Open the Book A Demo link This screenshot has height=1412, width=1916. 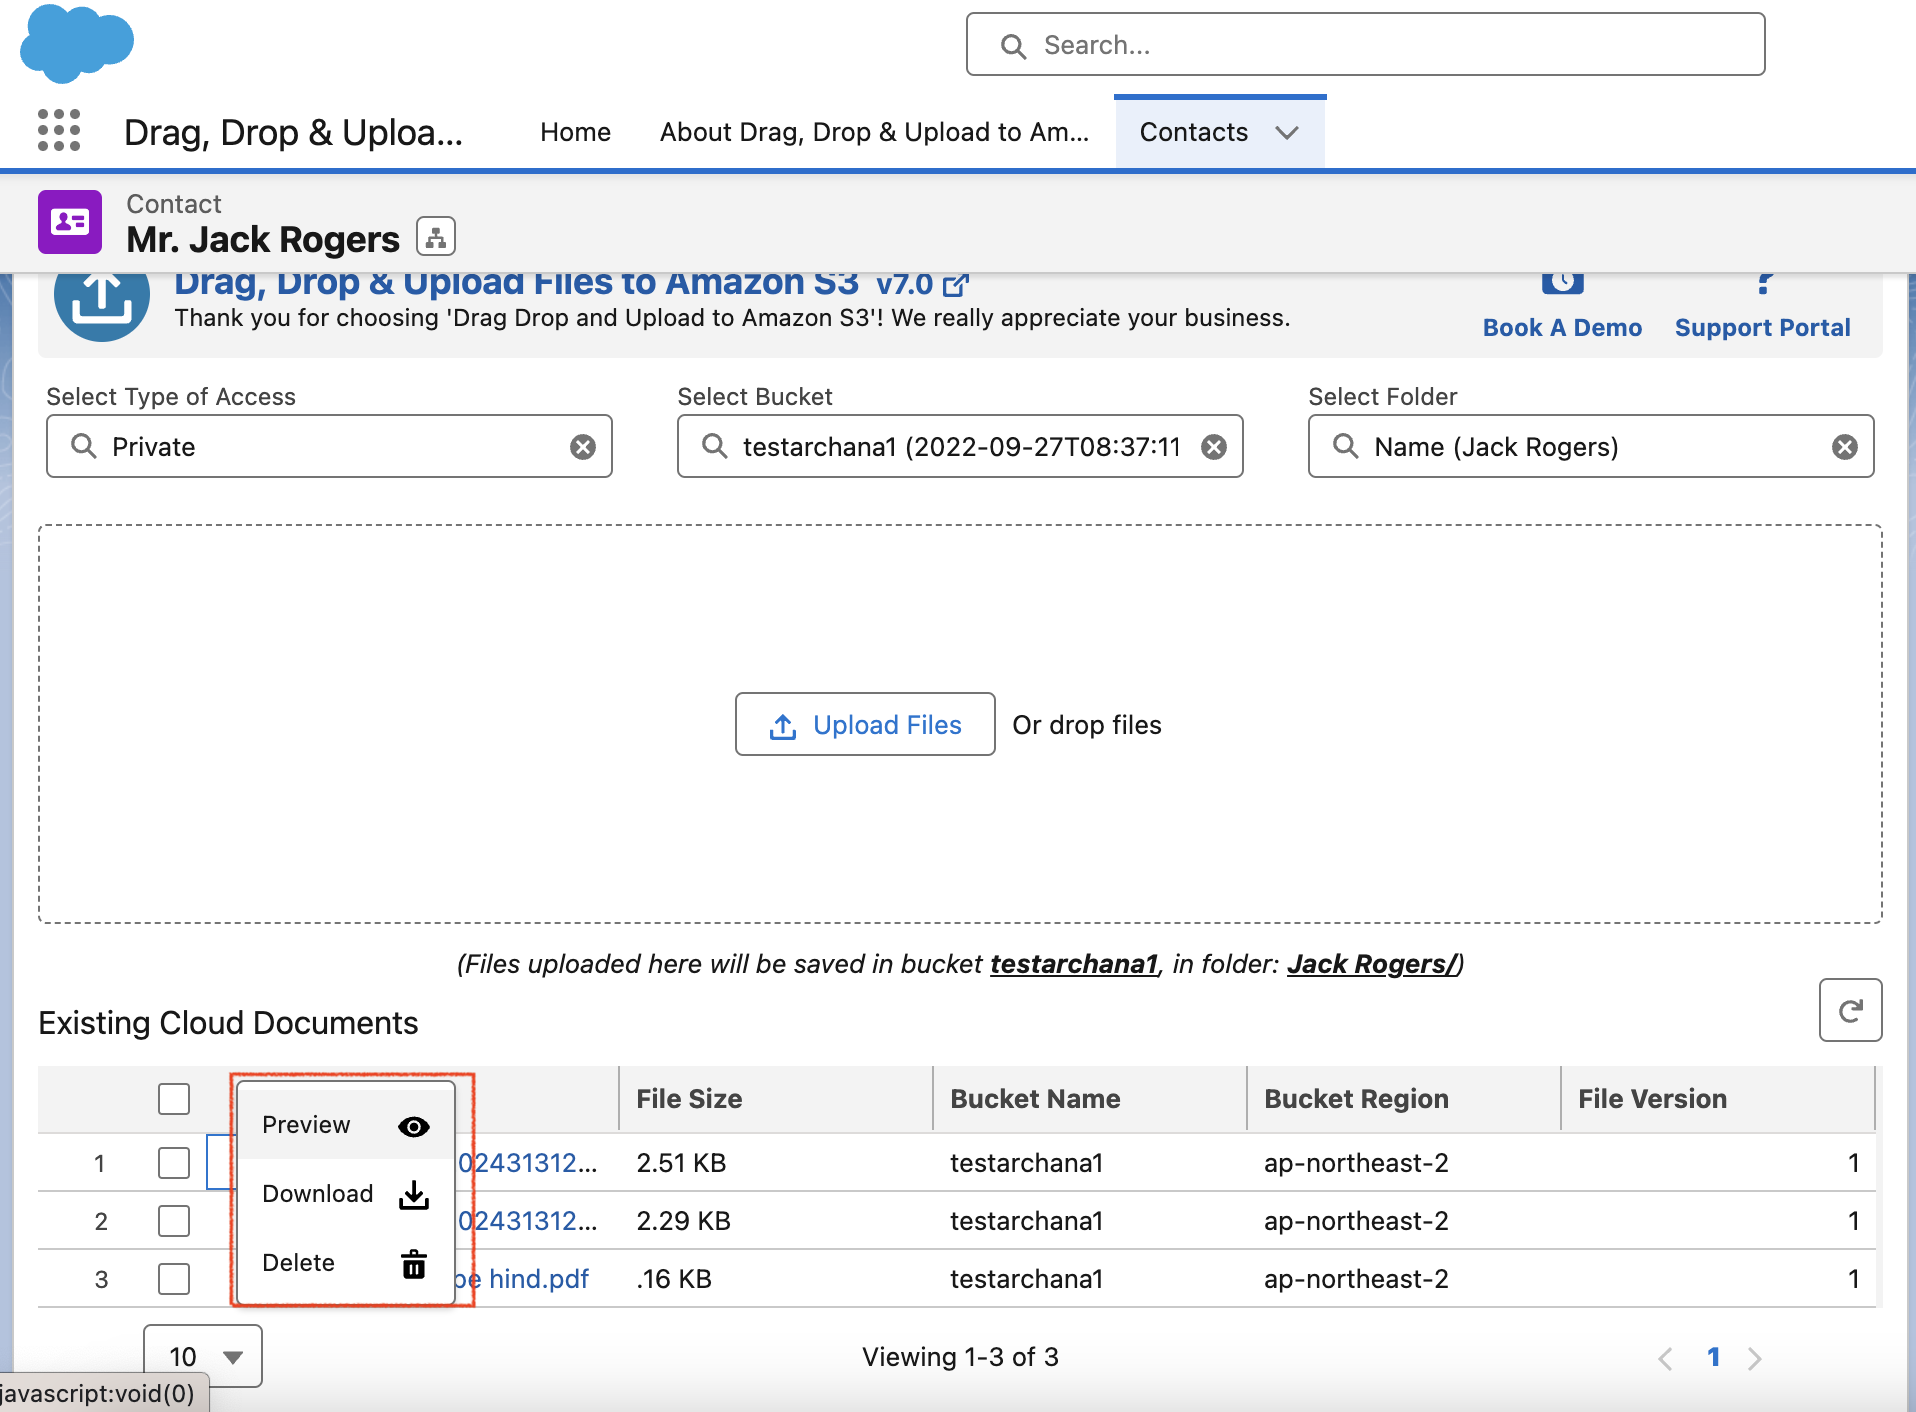click(1562, 327)
